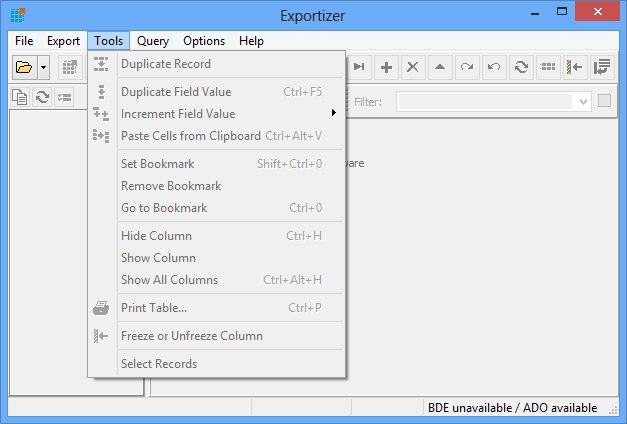The width and height of the screenshot is (627, 424).
Task: Select the Select Records menu entry
Action: click(x=216, y=364)
